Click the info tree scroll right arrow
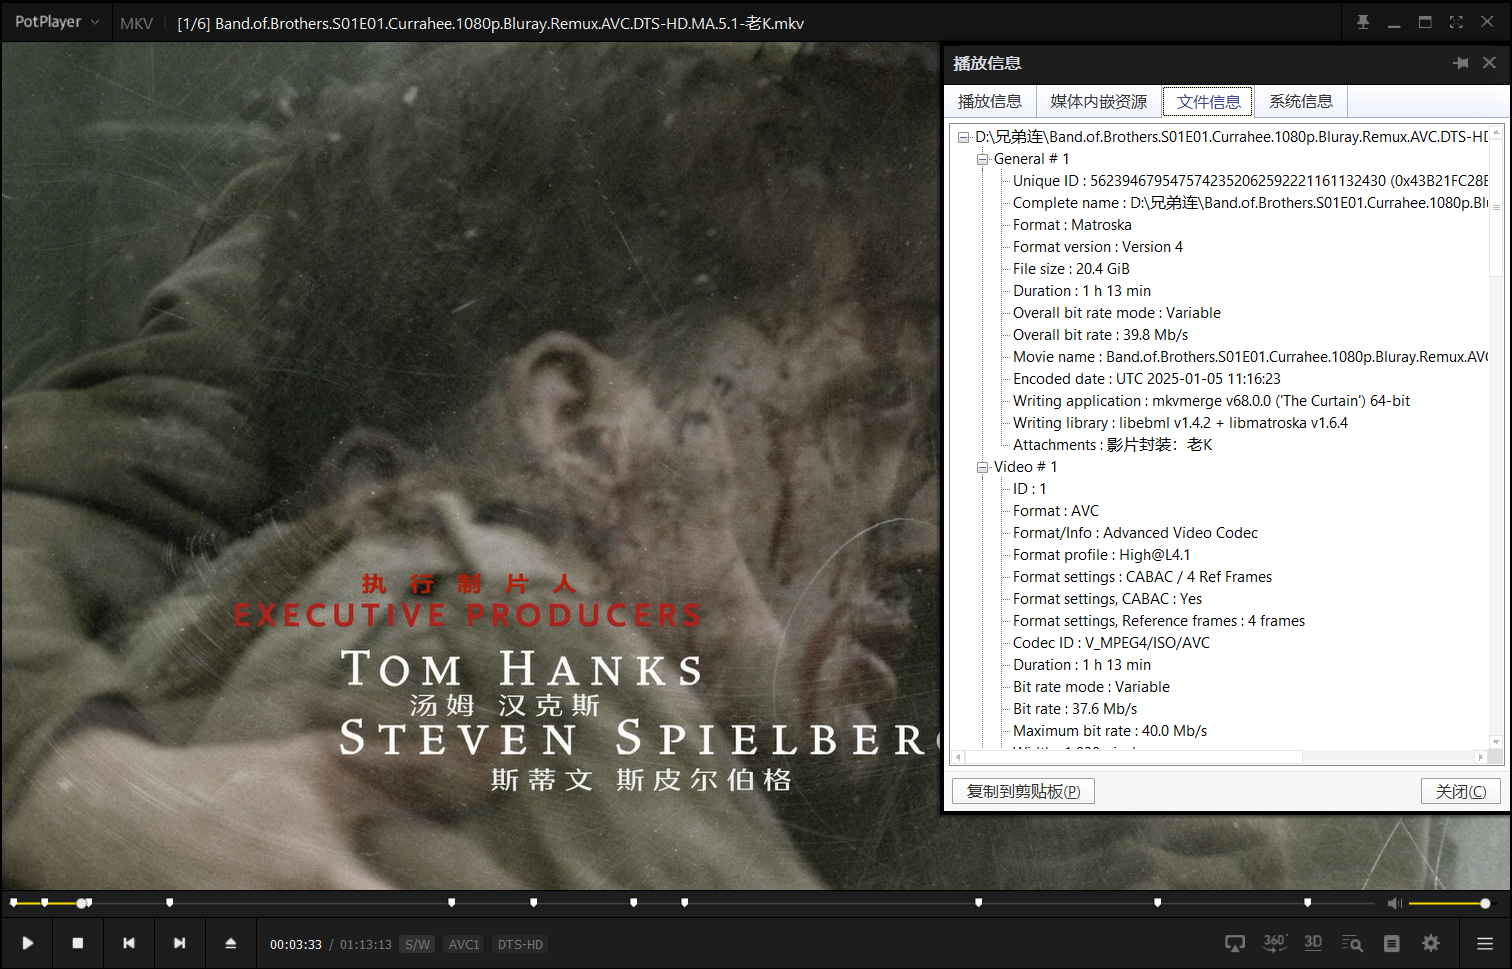The height and width of the screenshot is (969, 1512). pyautogui.click(x=1481, y=757)
